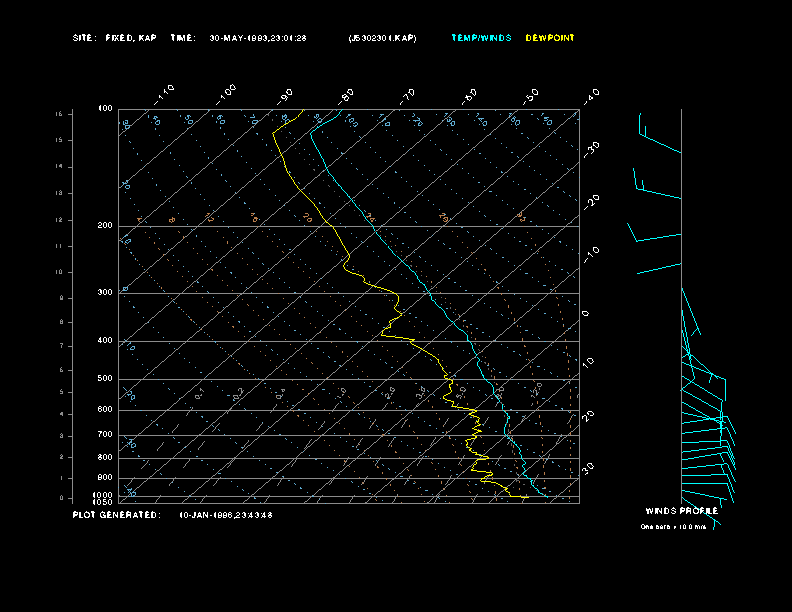The width and height of the screenshot is (792, 612).
Task: Click the file name J5302301.KAP text
Action: [382, 38]
